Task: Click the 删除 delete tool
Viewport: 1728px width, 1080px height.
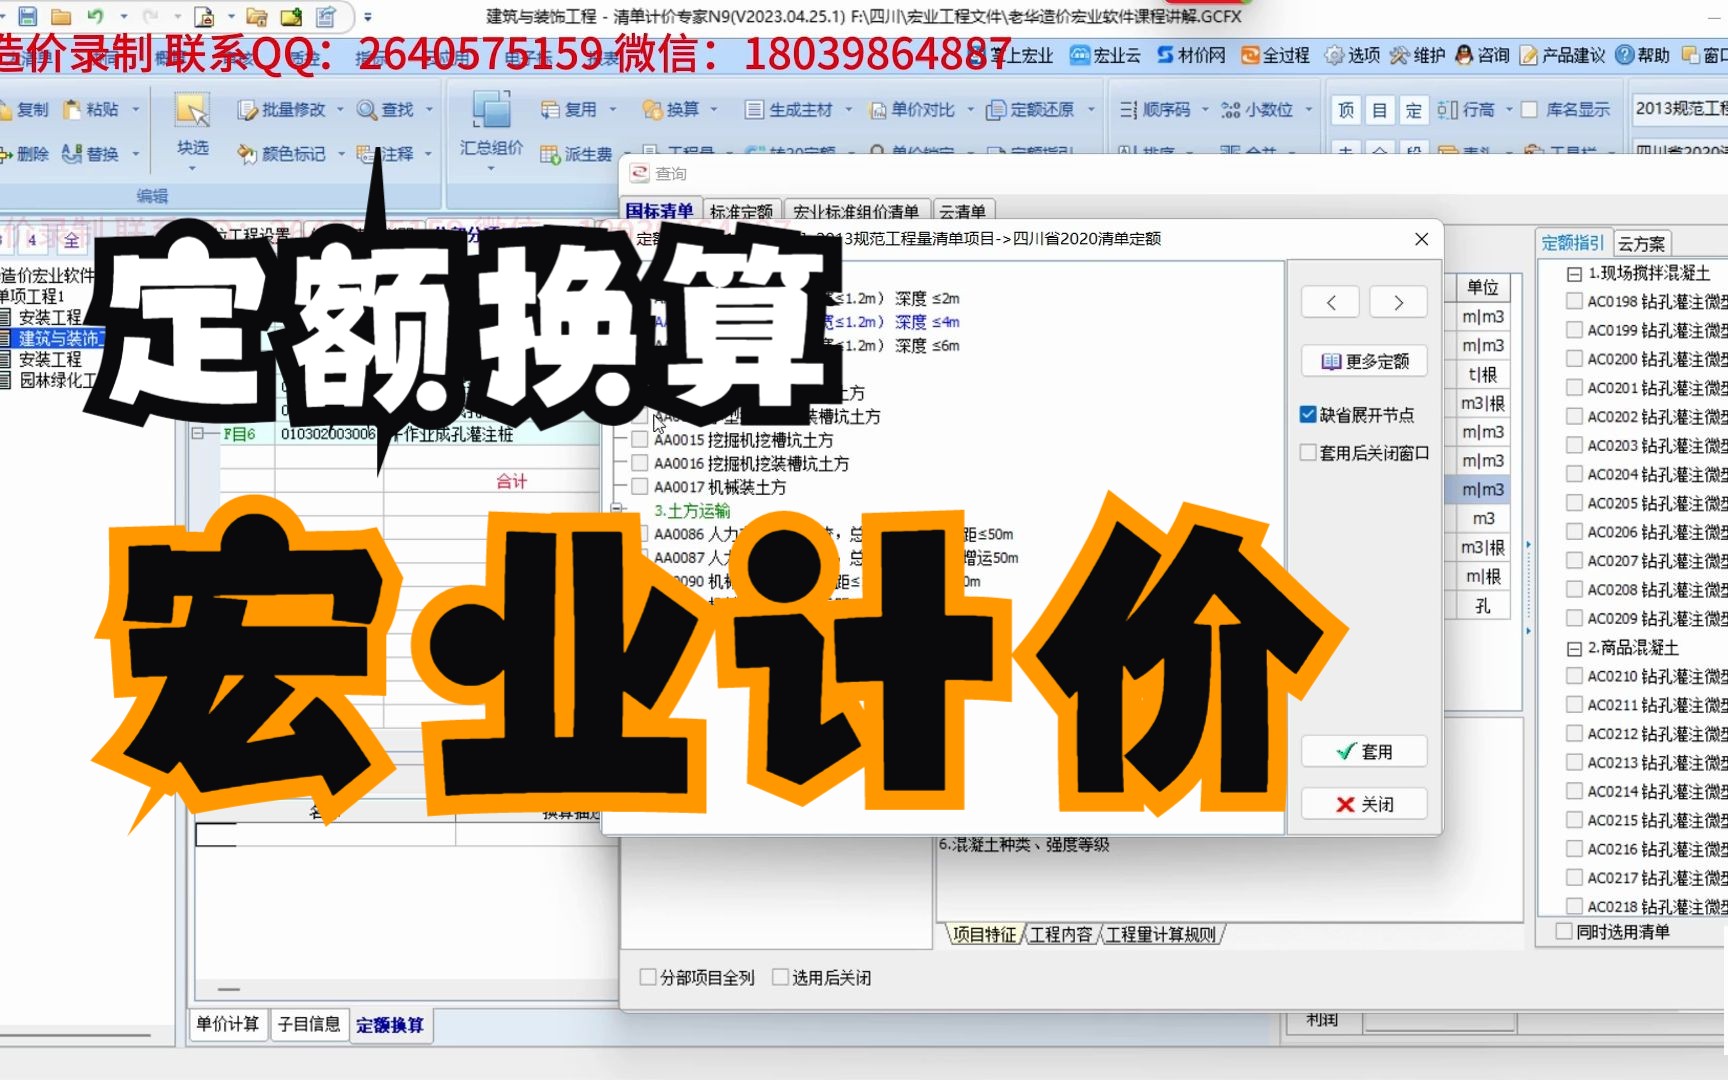Action: (24, 154)
